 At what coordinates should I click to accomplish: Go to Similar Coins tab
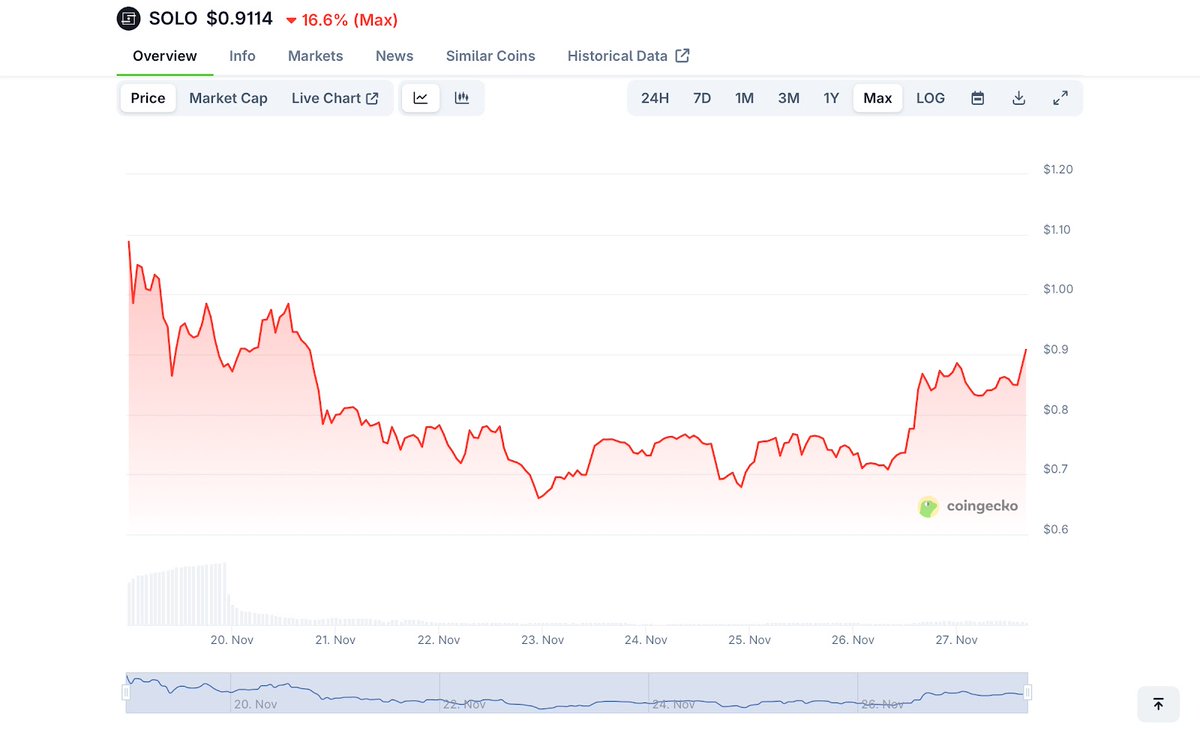coord(490,56)
